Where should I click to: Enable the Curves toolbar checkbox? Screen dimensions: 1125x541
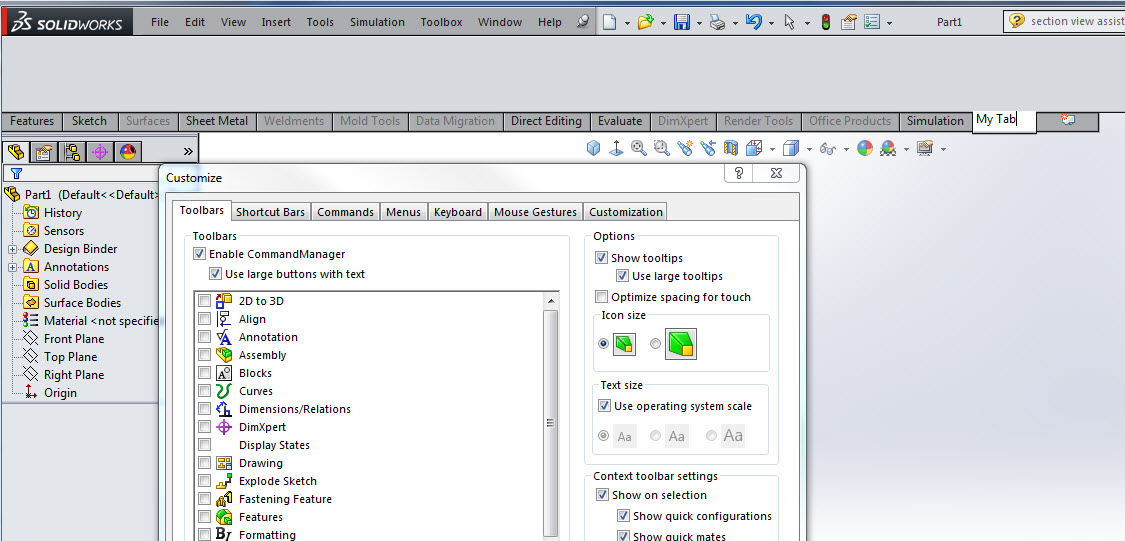204,391
